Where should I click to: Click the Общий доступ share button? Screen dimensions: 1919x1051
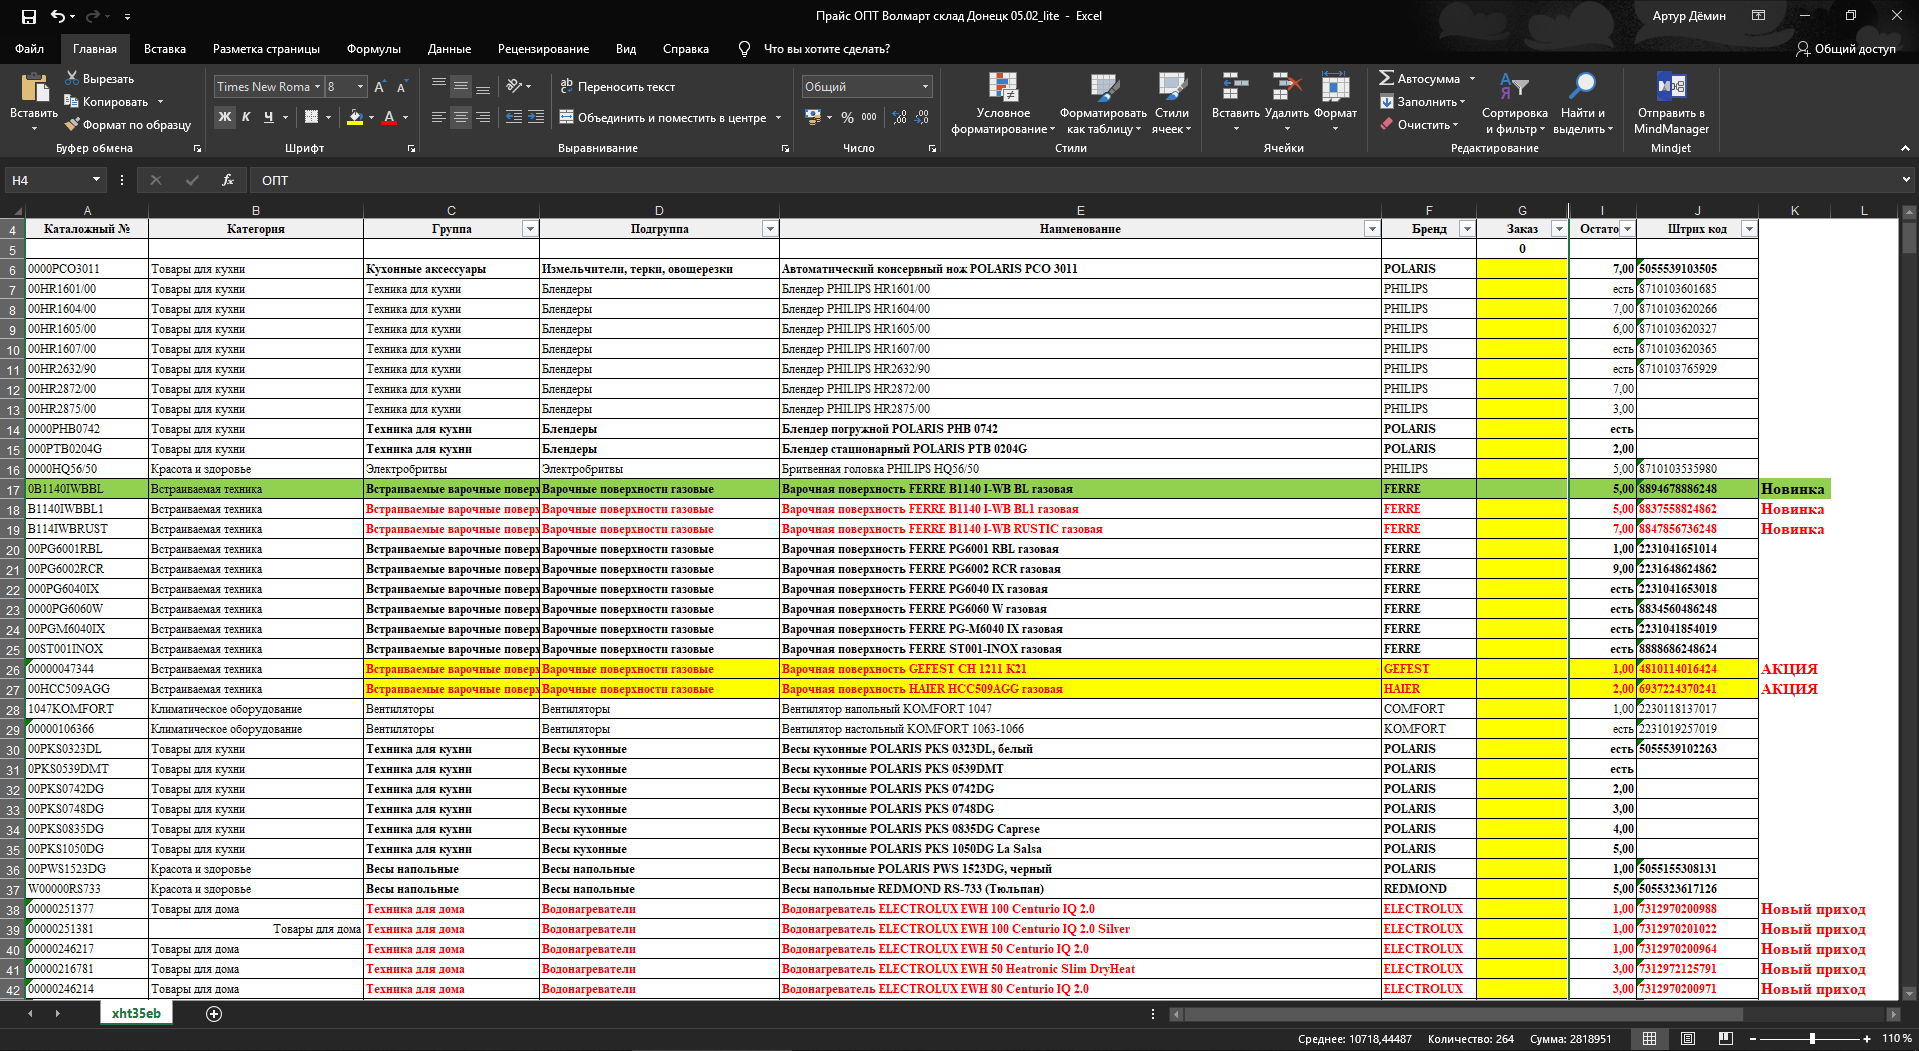(x=1846, y=49)
